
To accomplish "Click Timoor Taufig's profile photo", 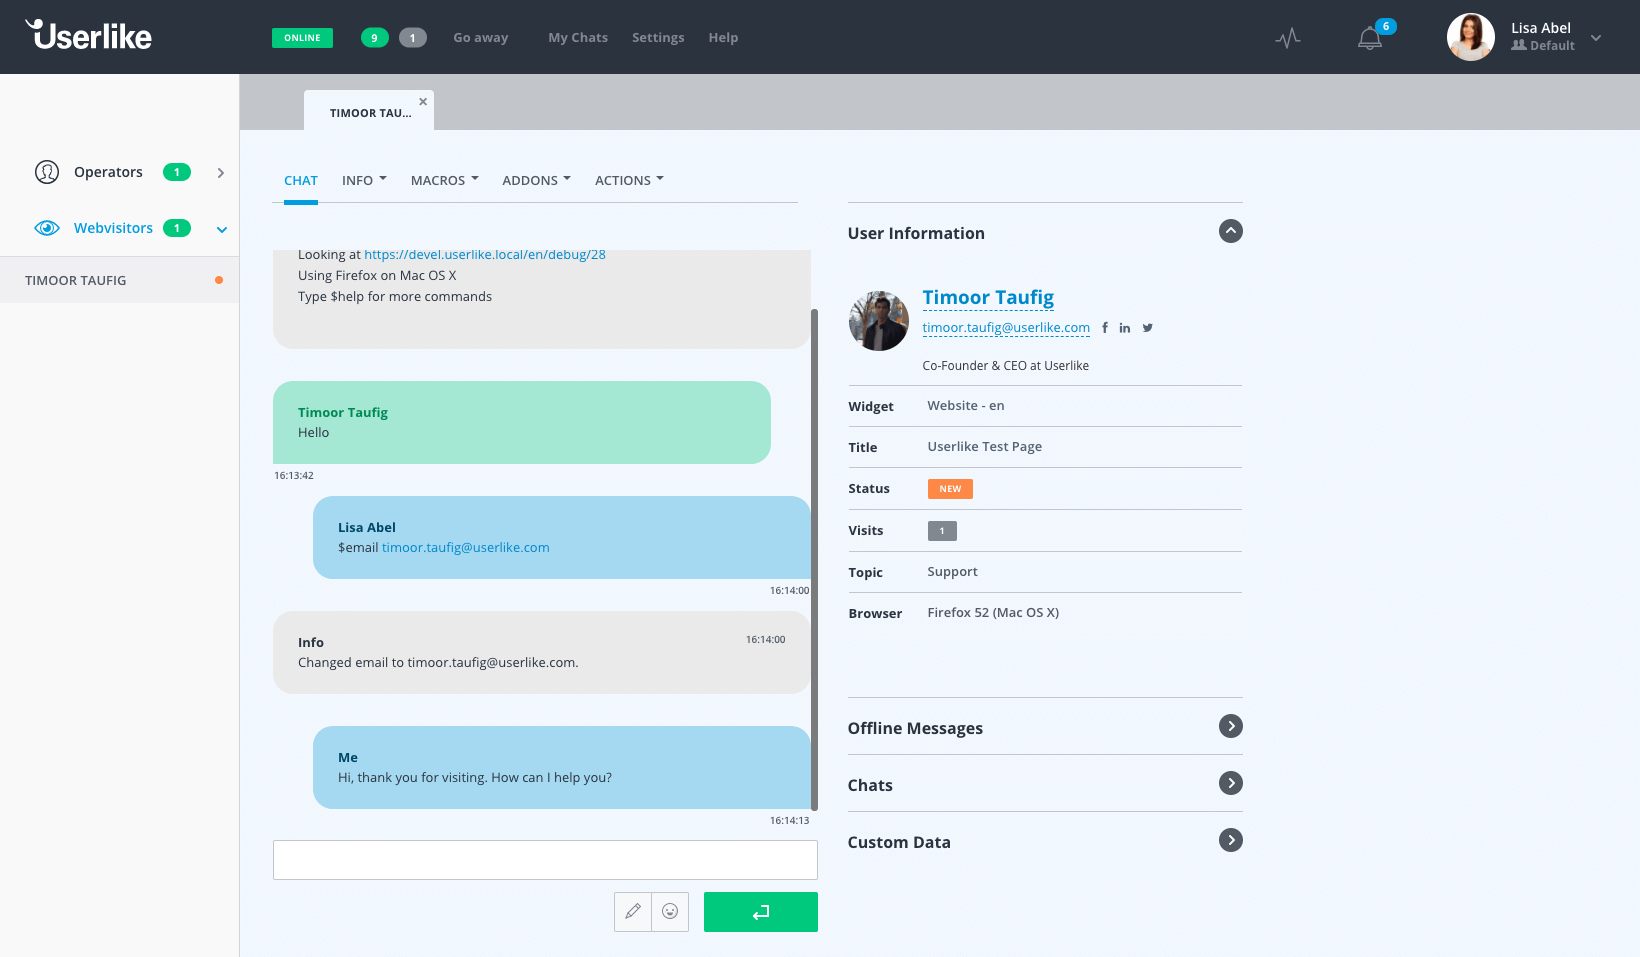I will (879, 321).
